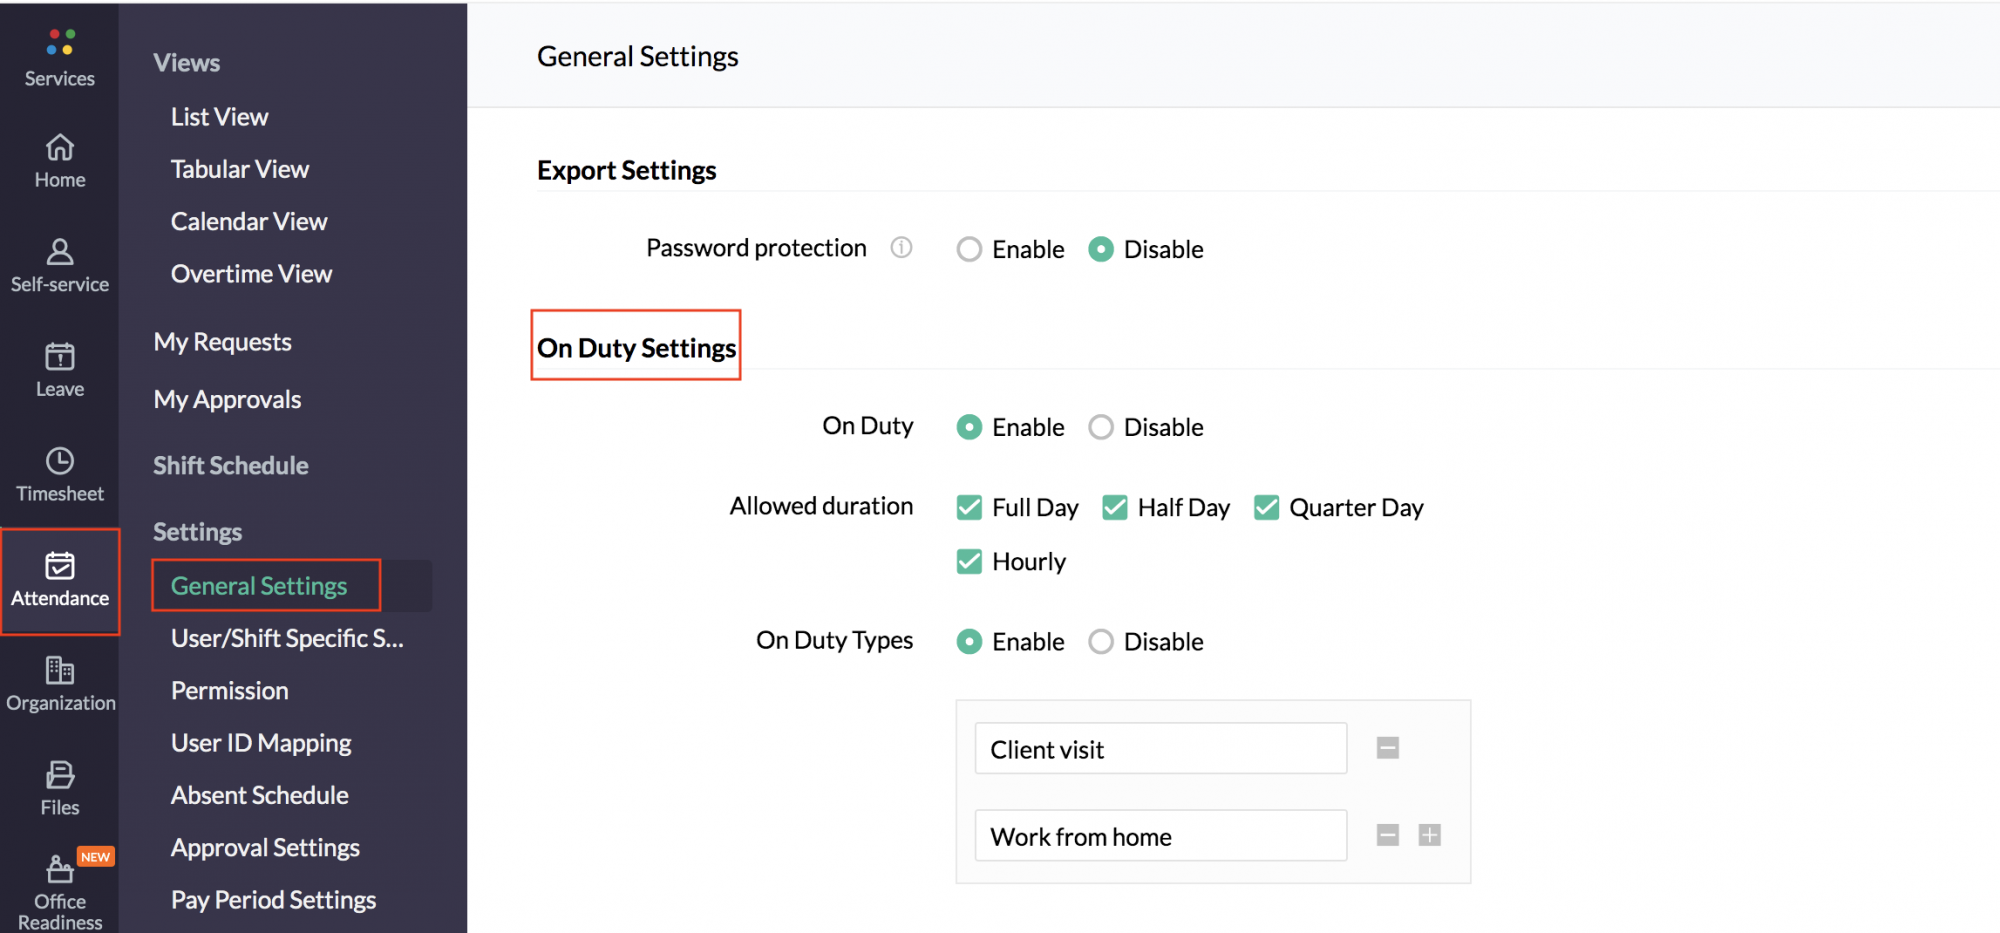Open the Leave module icon
Viewport: 2000px width, 933px height.
[x=60, y=357]
